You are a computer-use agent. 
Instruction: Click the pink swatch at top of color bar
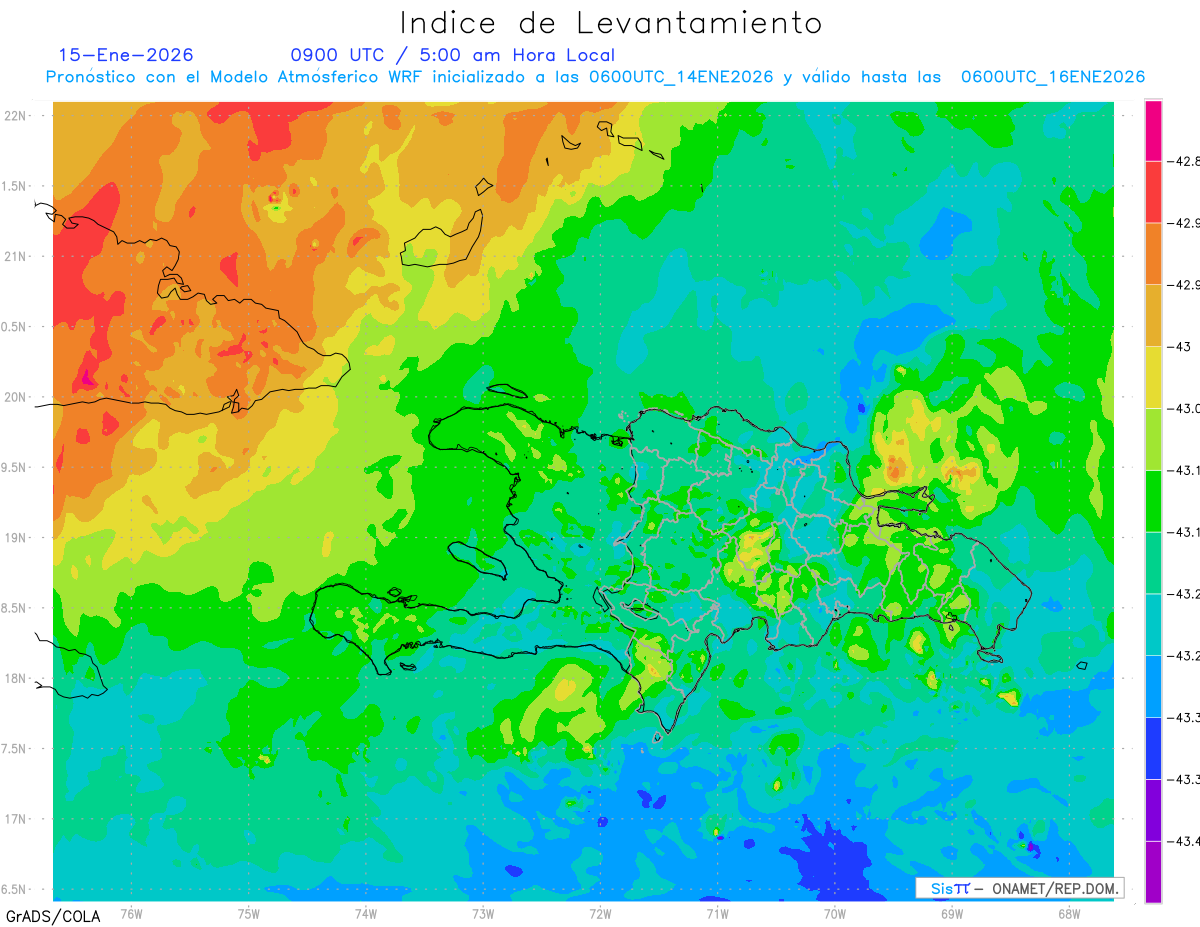[1153, 130]
